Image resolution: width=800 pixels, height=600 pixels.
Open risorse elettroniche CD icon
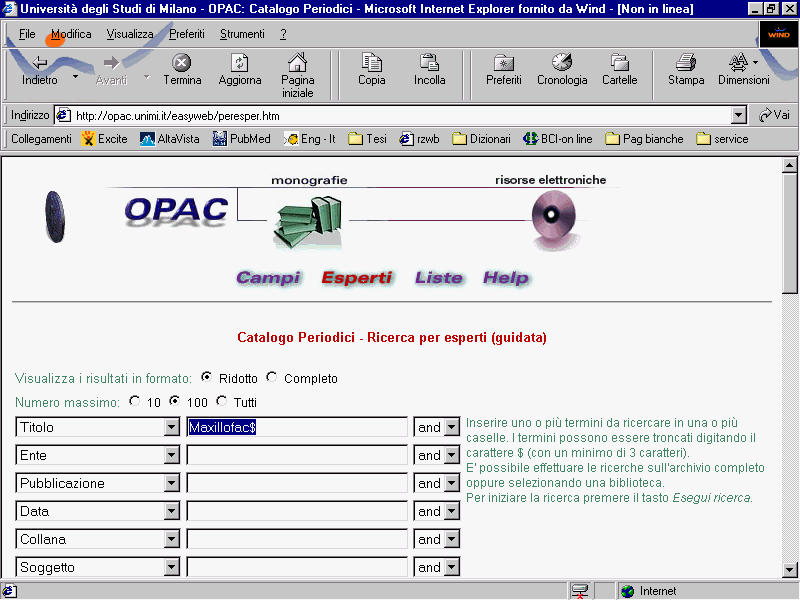click(550, 219)
